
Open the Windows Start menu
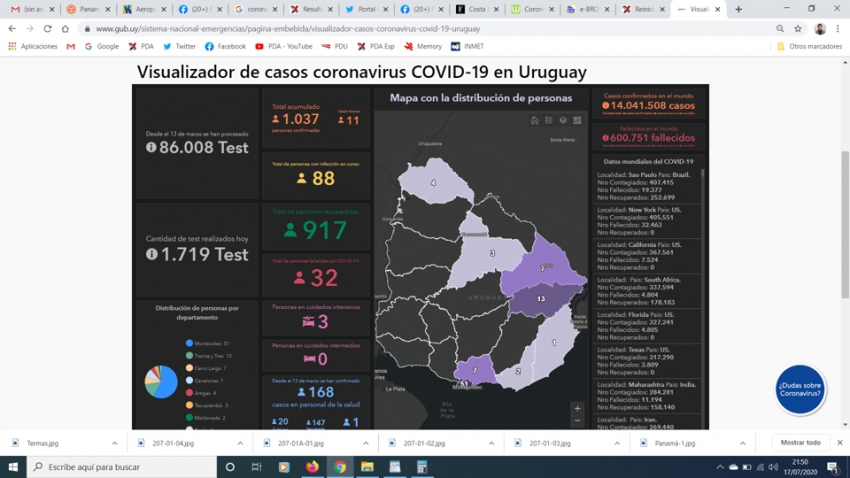pyautogui.click(x=13, y=467)
